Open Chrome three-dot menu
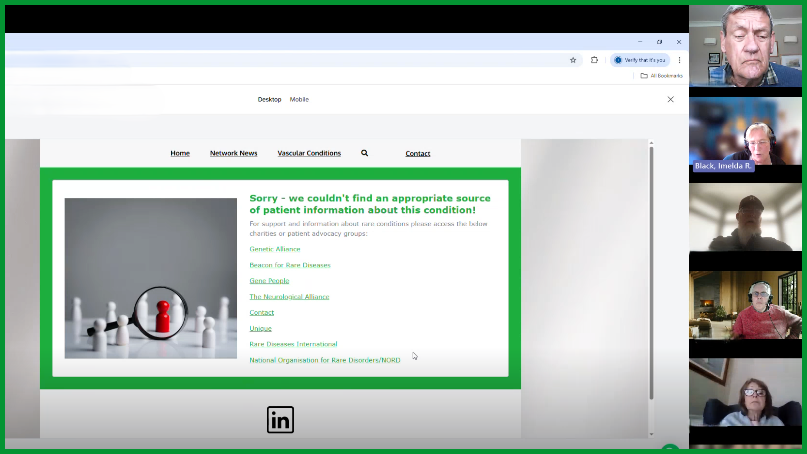 [x=680, y=60]
